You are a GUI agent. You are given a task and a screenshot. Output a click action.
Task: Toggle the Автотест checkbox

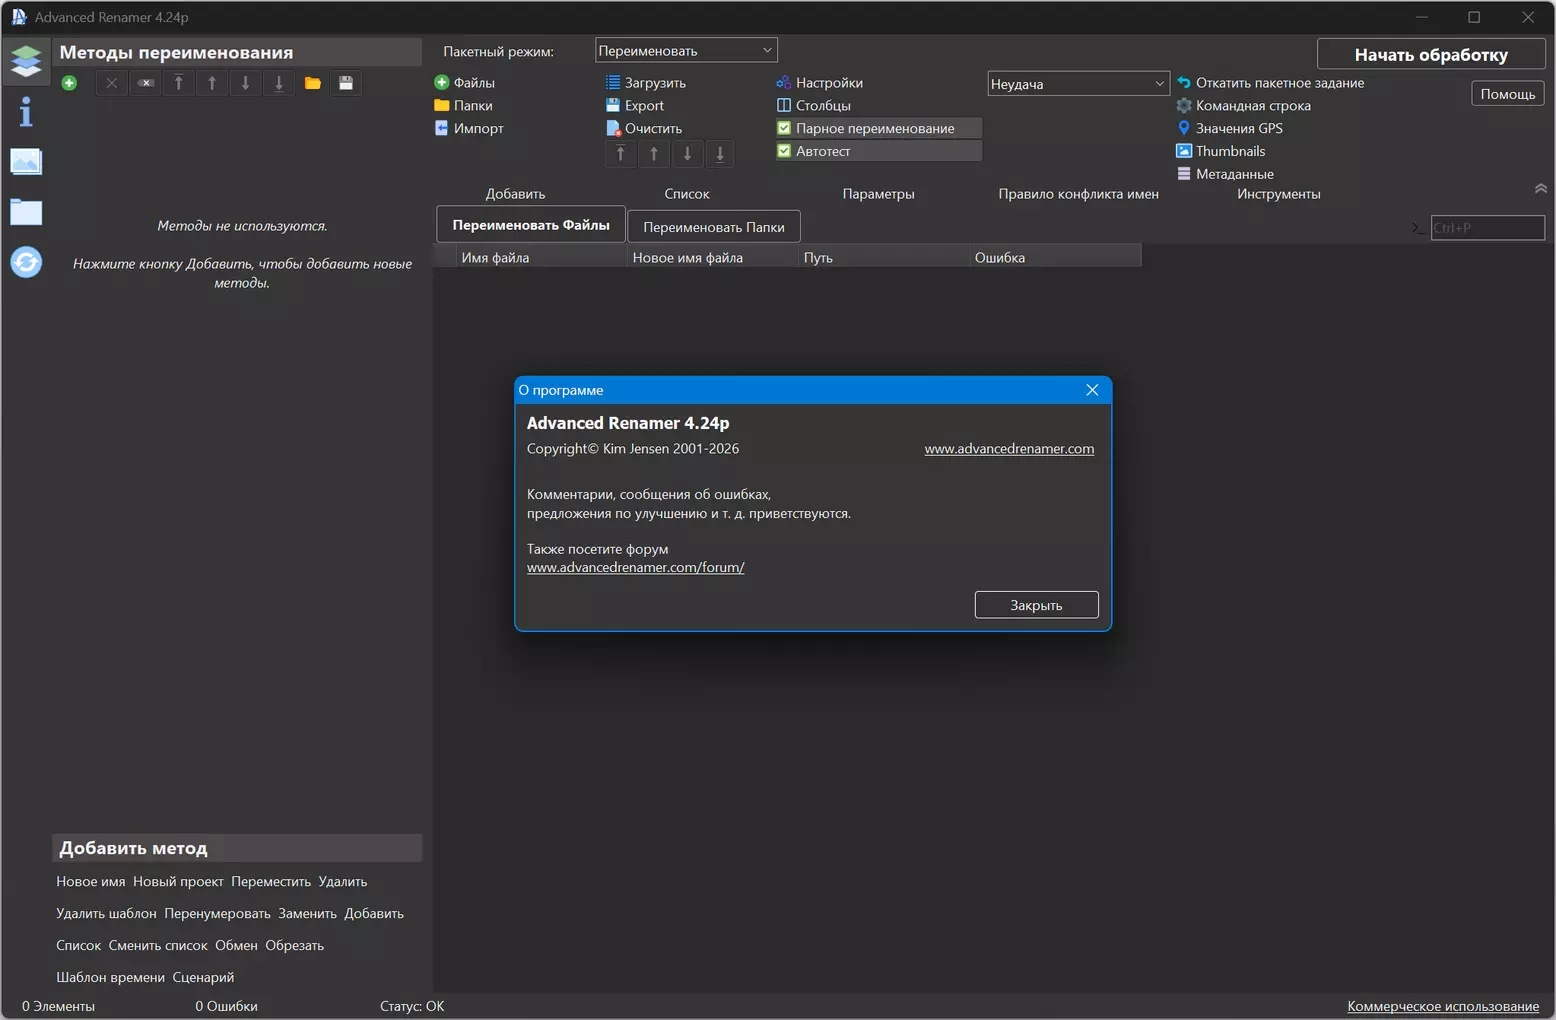tap(784, 151)
